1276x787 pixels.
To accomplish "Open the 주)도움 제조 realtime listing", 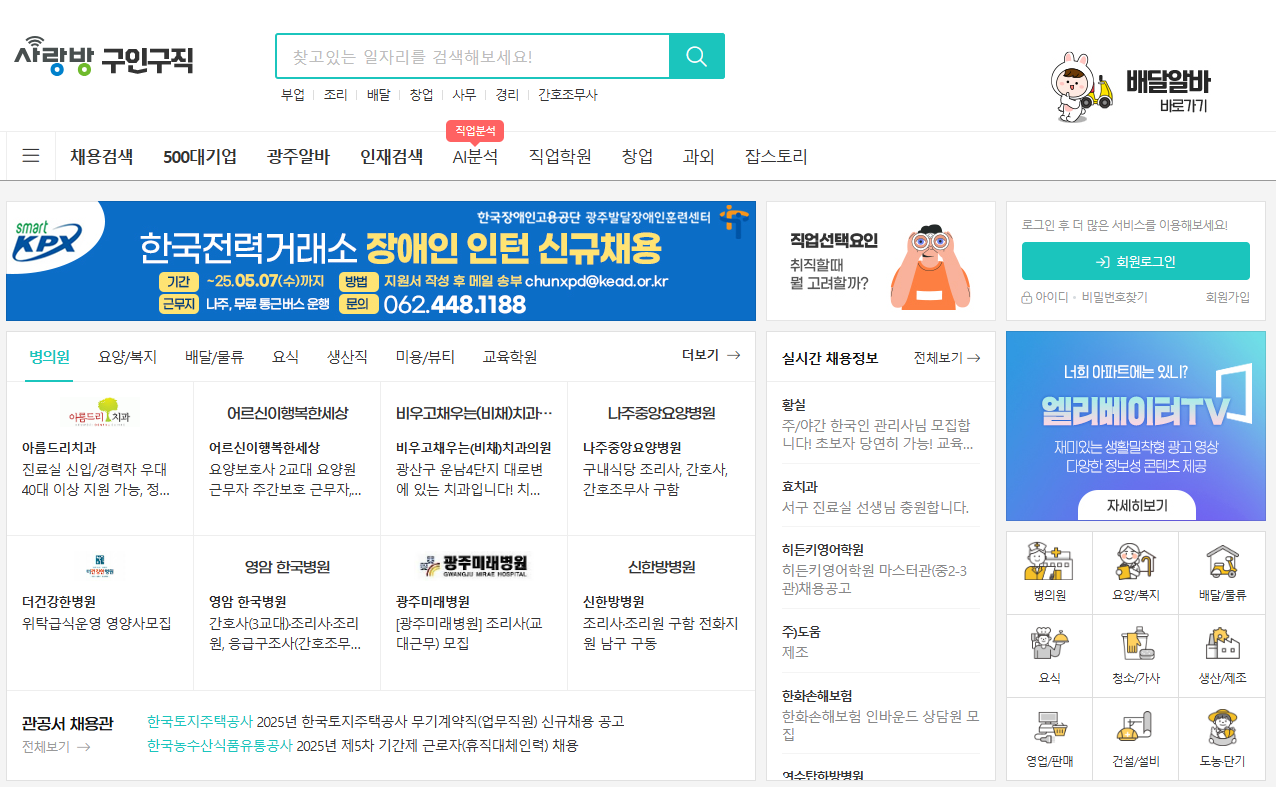I will click(x=880, y=642).
